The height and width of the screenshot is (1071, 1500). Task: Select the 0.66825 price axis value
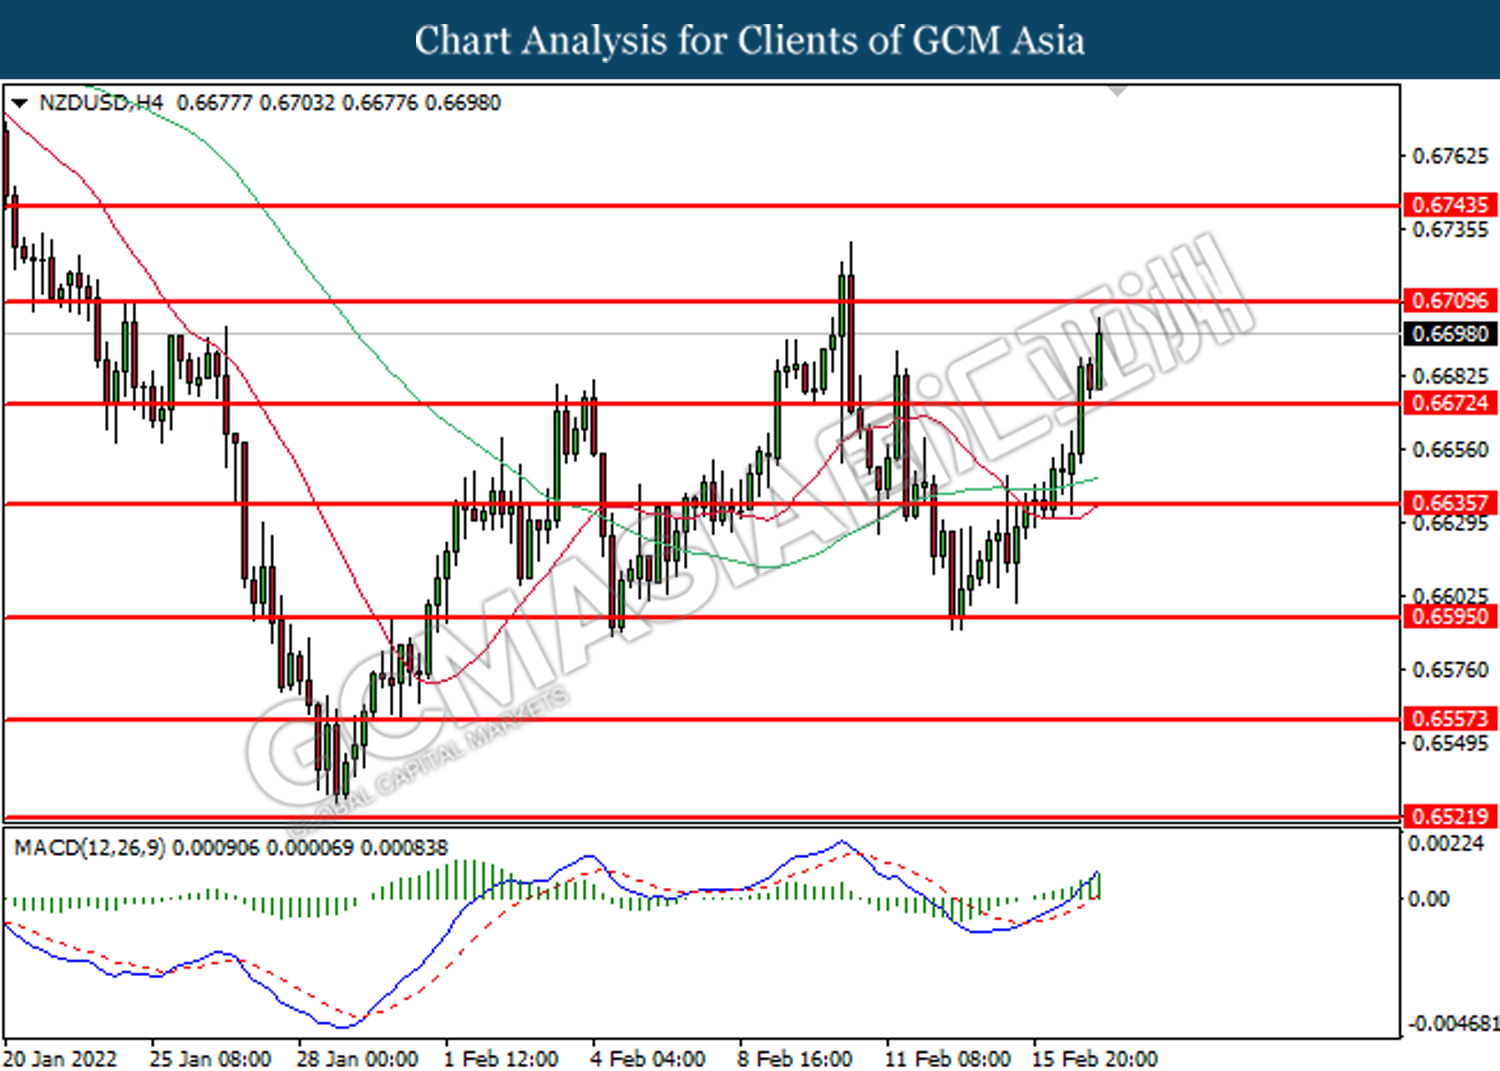(x=1450, y=377)
